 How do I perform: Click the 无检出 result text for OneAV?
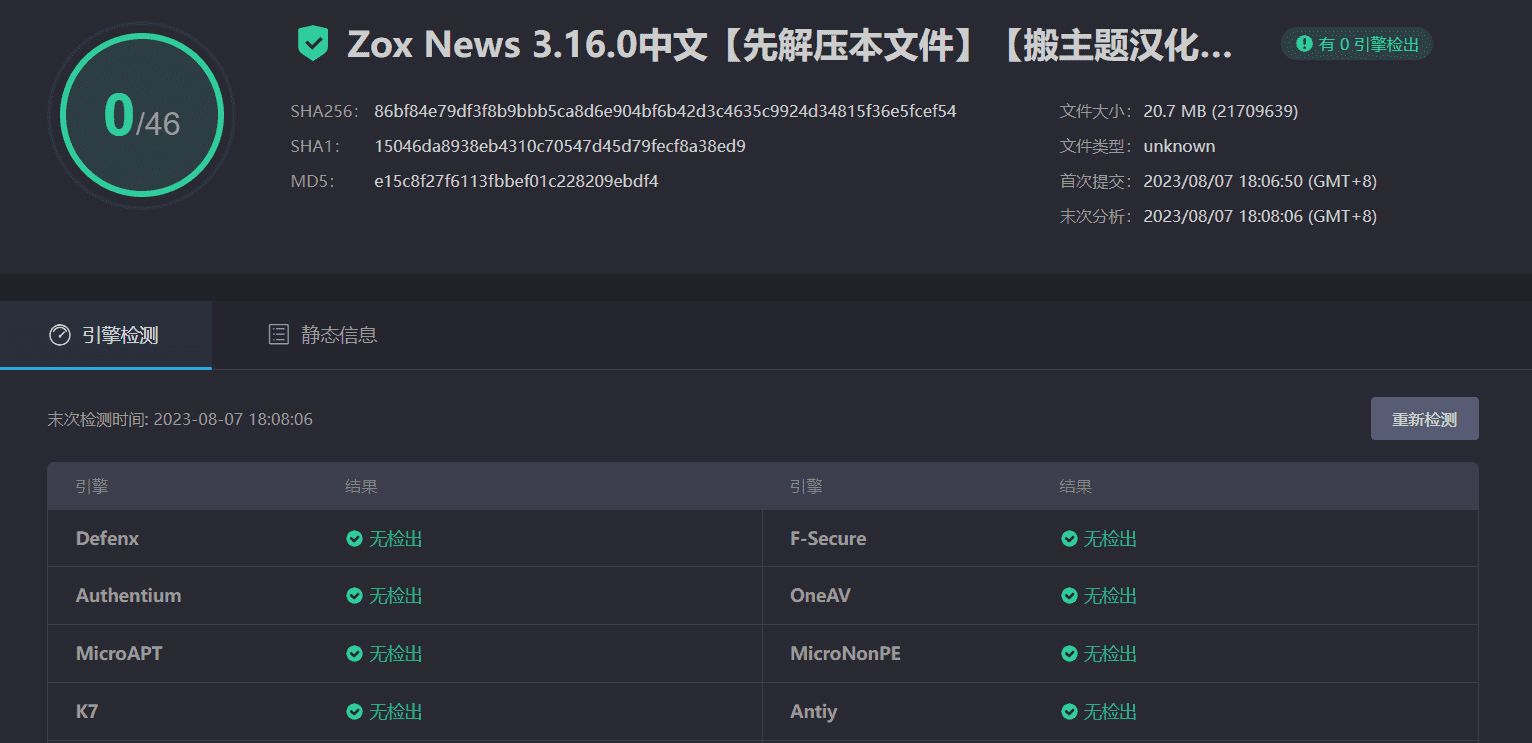1111,596
